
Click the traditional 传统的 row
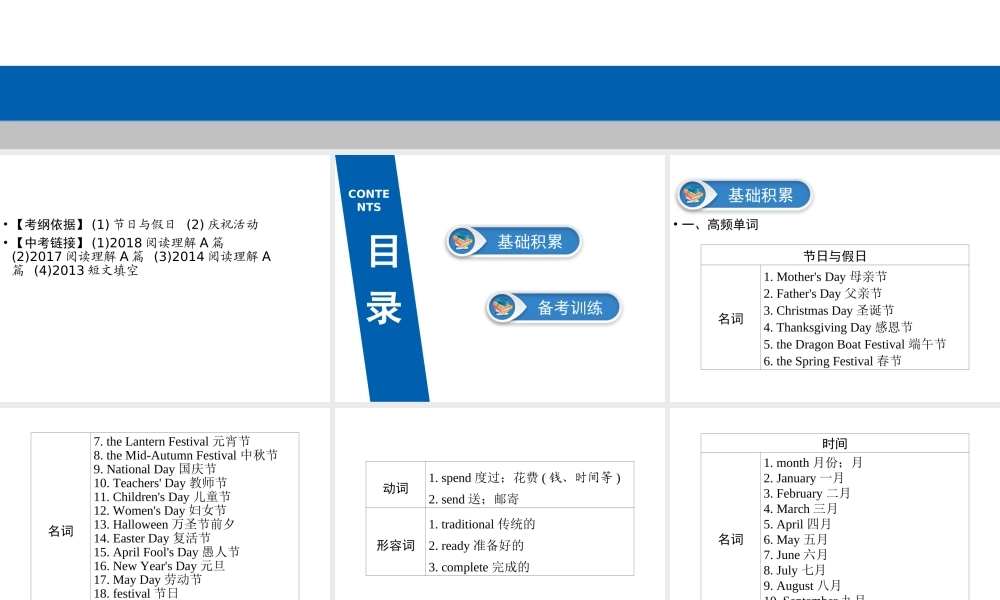point(482,524)
